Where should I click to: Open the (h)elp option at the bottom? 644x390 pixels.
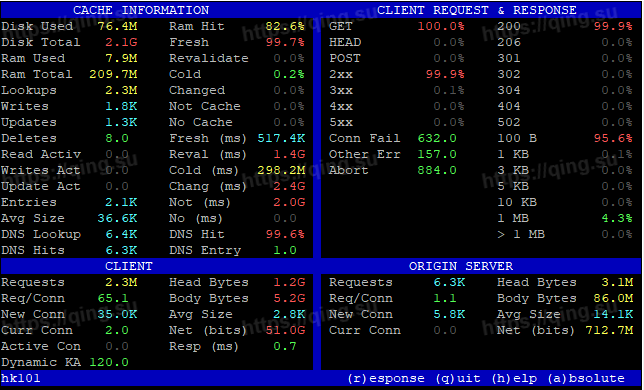514,378
